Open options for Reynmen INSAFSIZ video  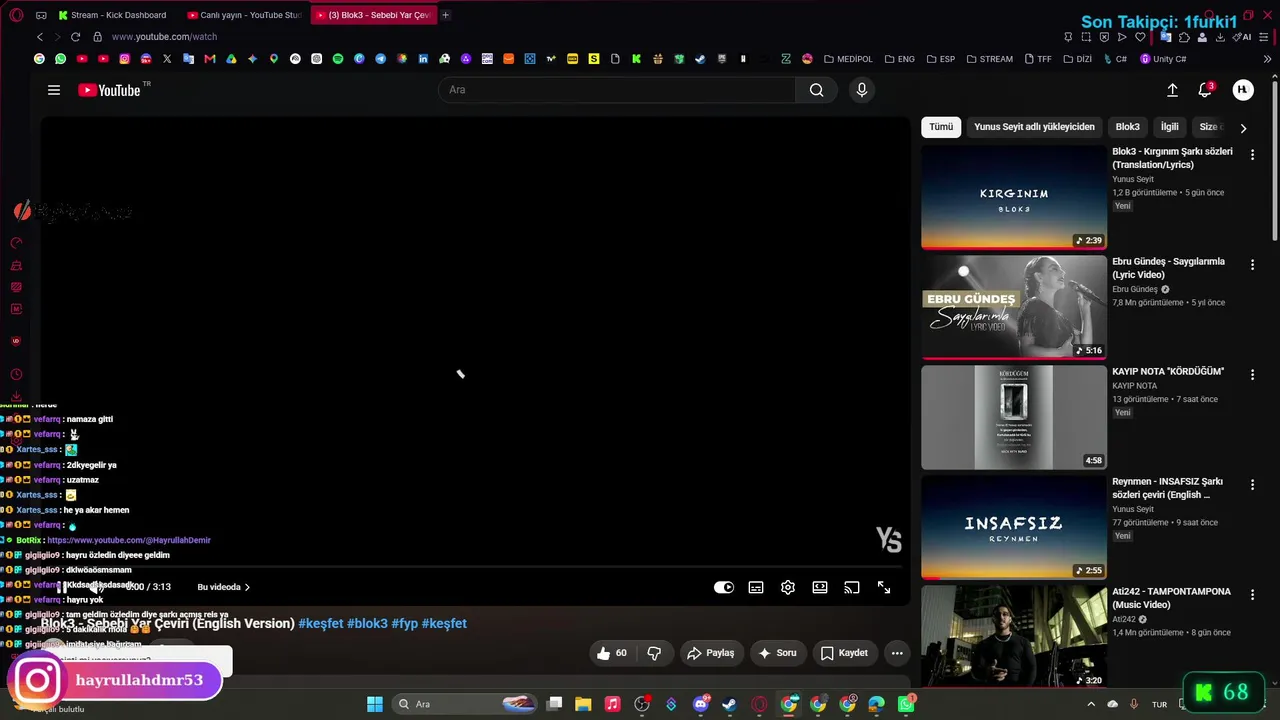click(x=1252, y=484)
